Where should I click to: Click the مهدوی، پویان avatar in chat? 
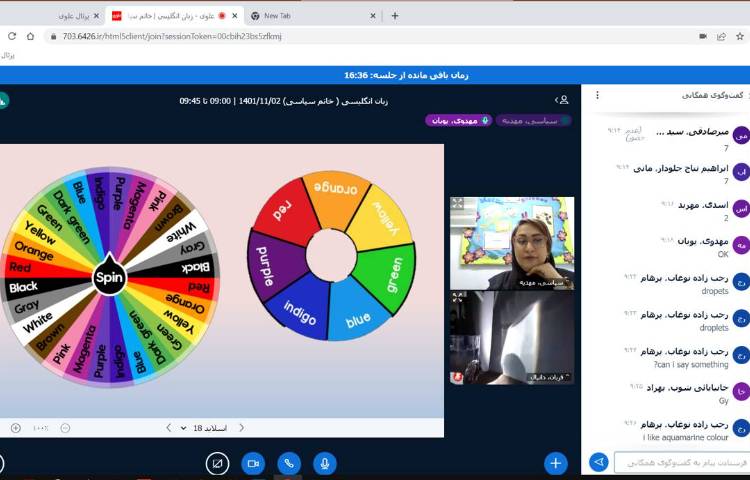point(741,246)
